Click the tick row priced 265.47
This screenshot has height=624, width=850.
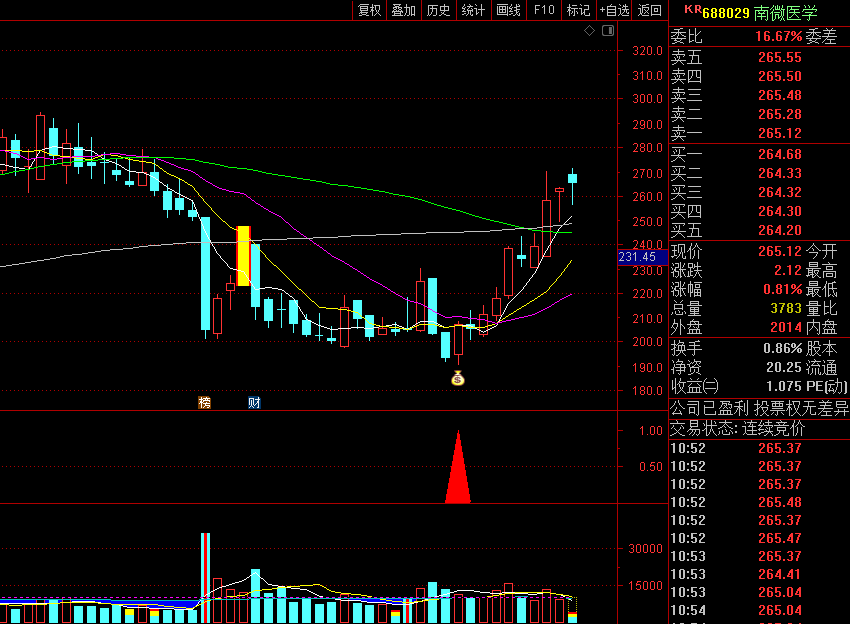[759, 538]
